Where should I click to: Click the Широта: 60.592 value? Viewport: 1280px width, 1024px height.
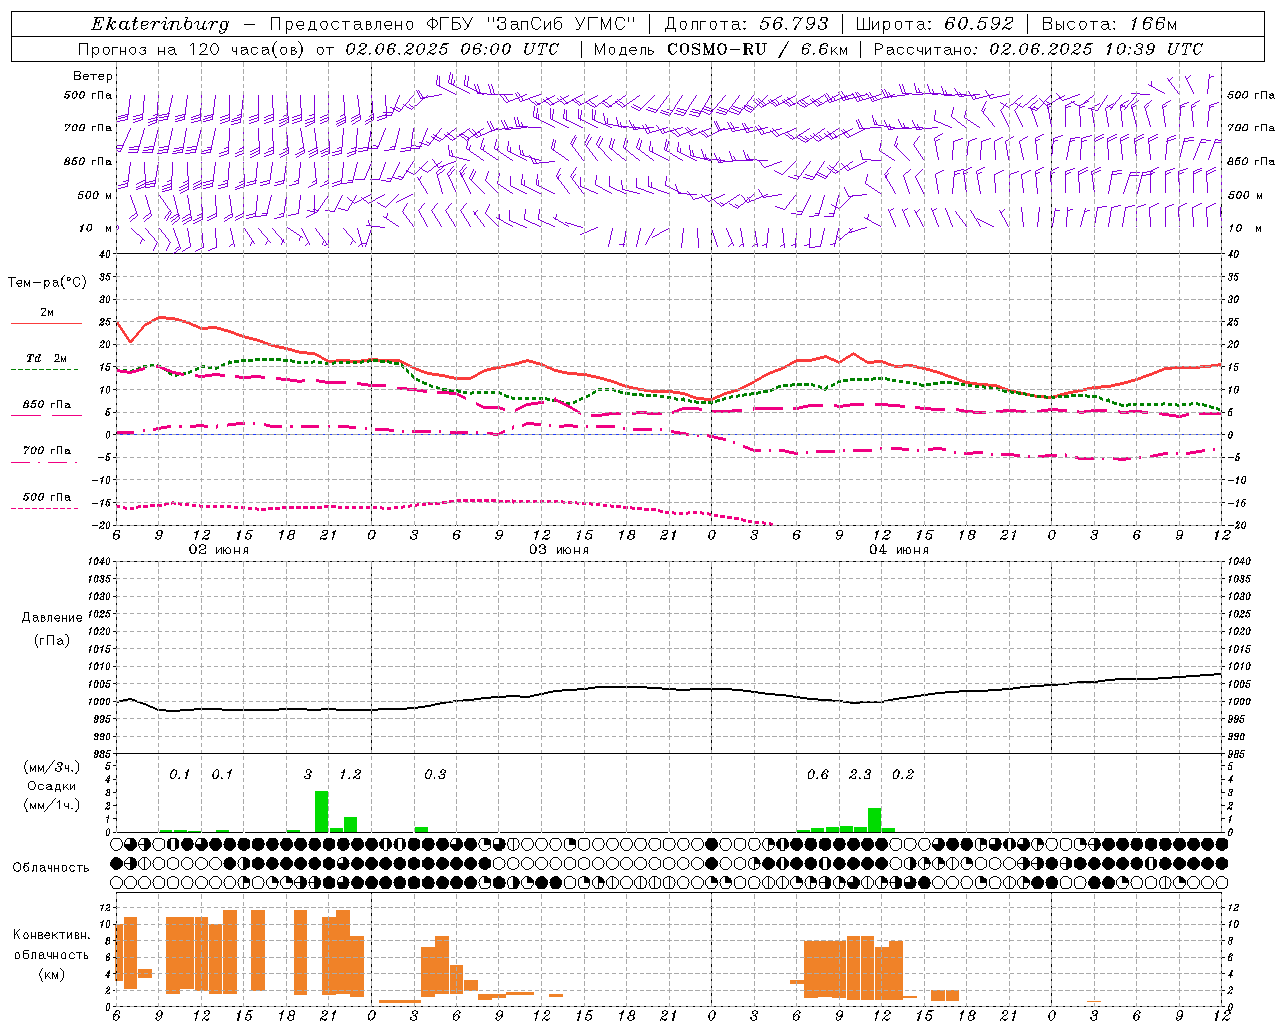pyautogui.click(x=934, y=24)
